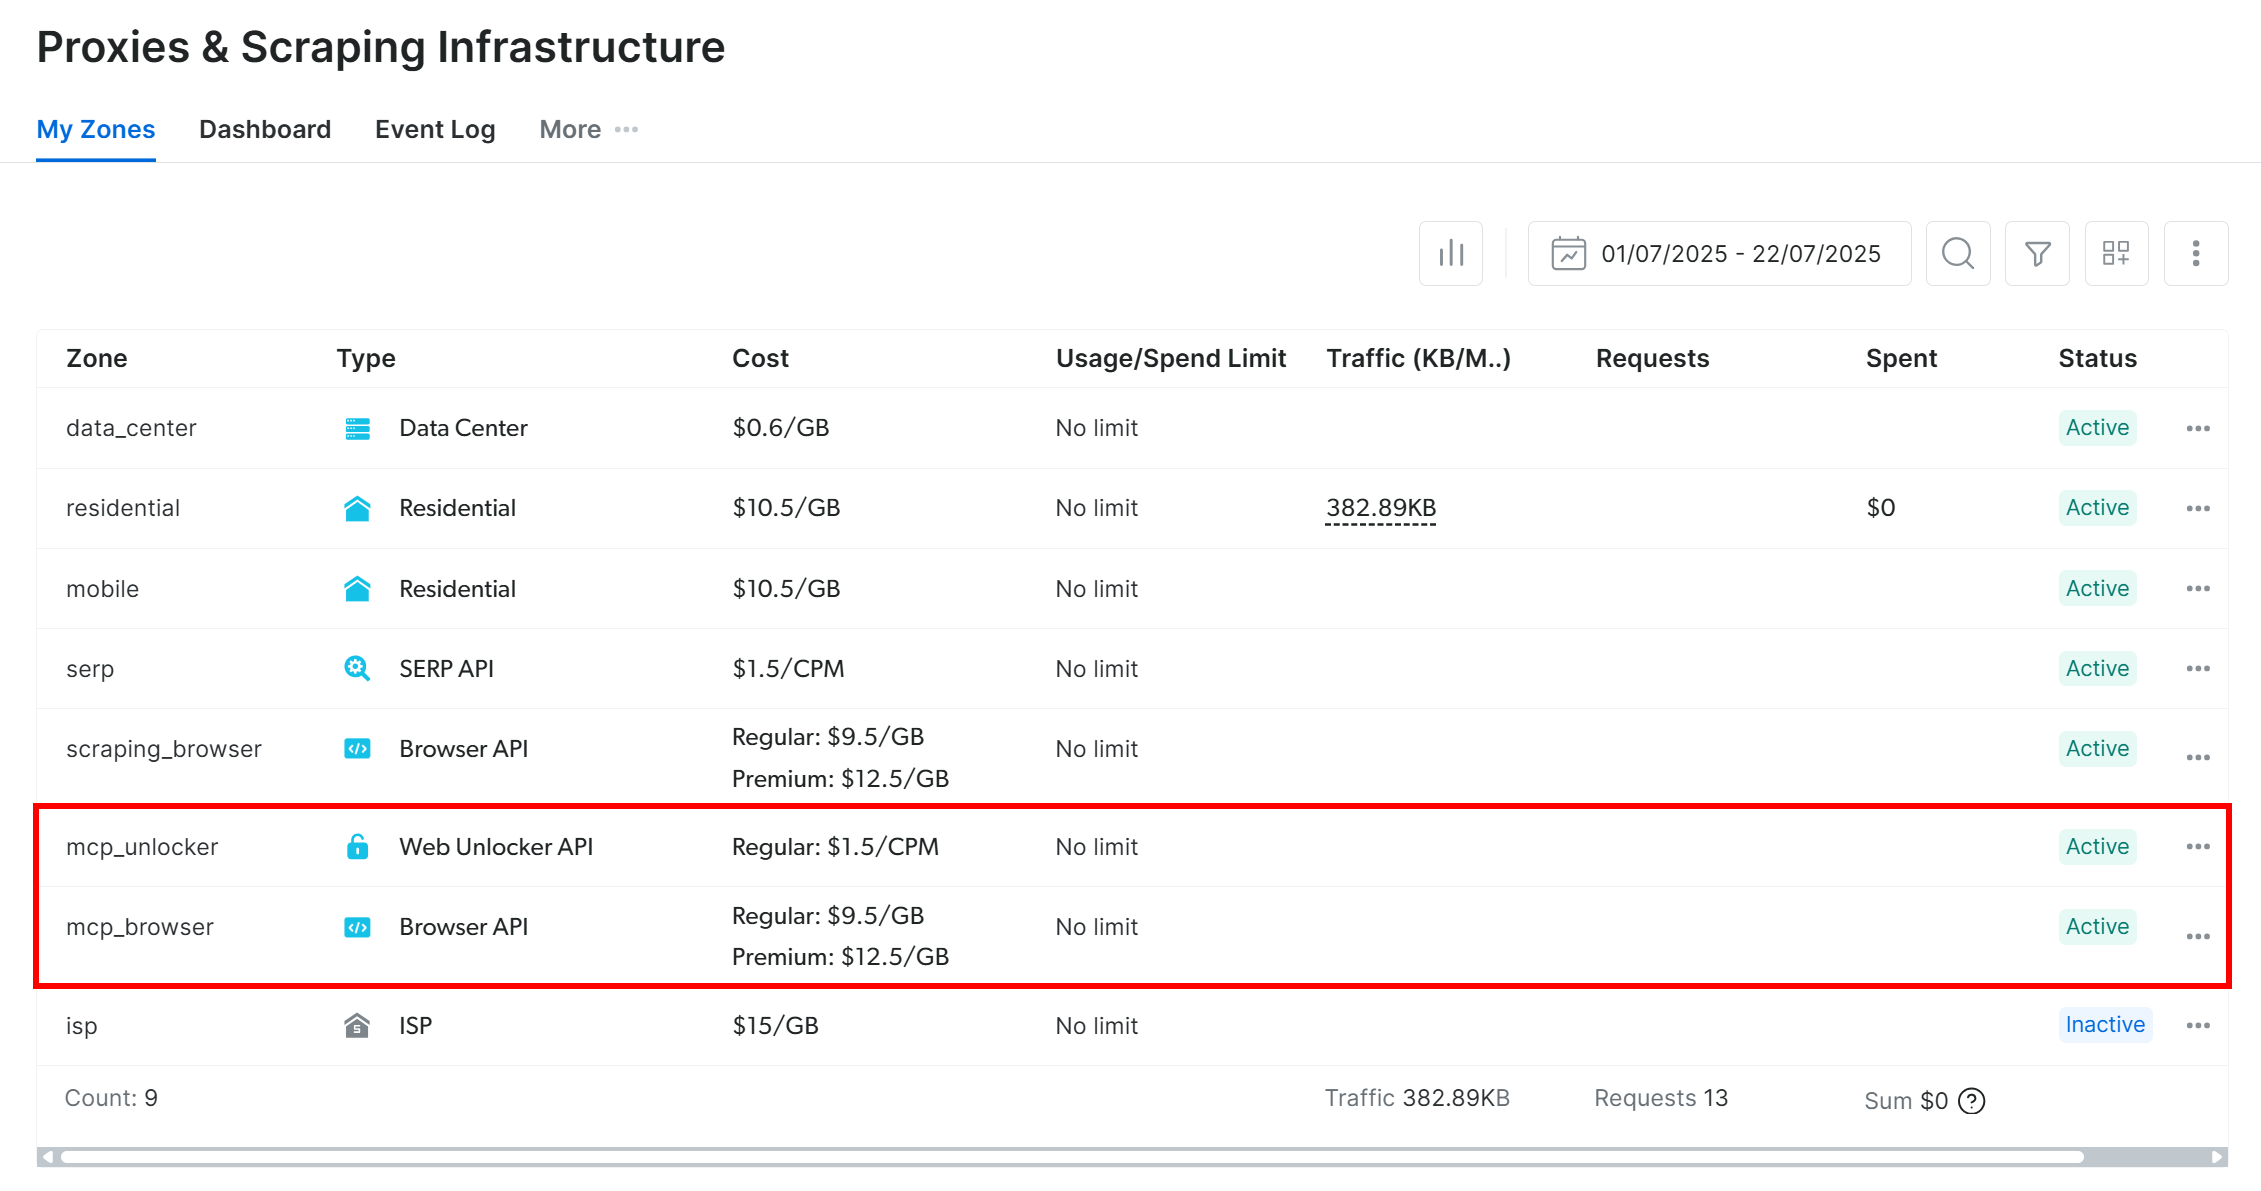Click the SERP API magnifier icon

tap(357, 668)
